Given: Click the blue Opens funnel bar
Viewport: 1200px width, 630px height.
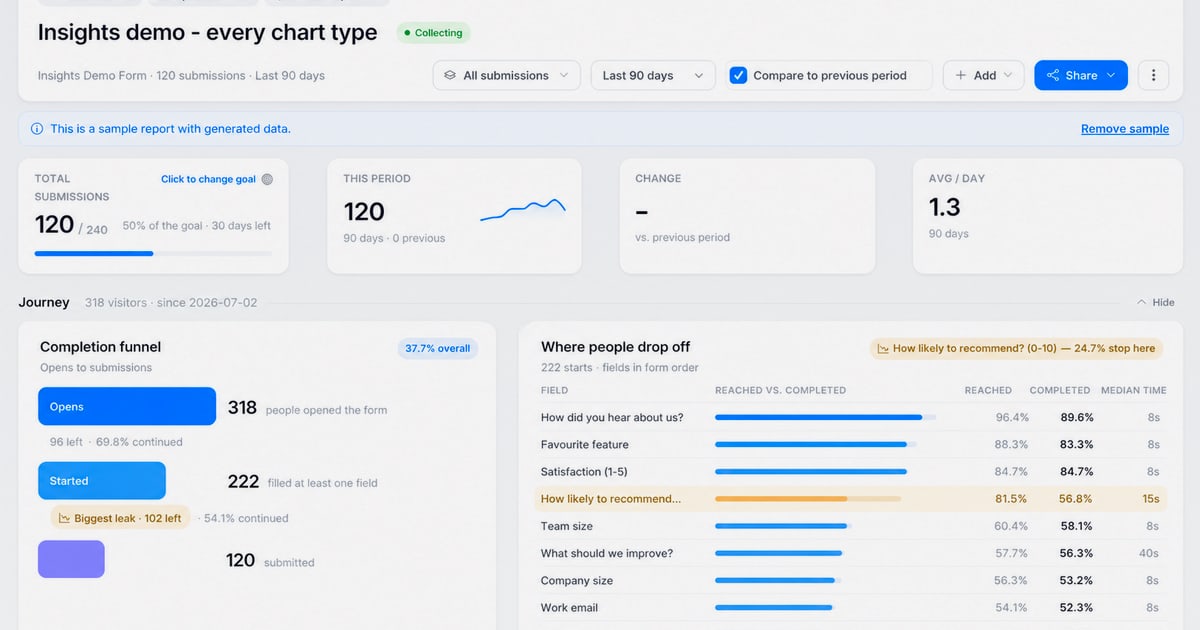Looking at the screenshot, I should pos(127,407).
